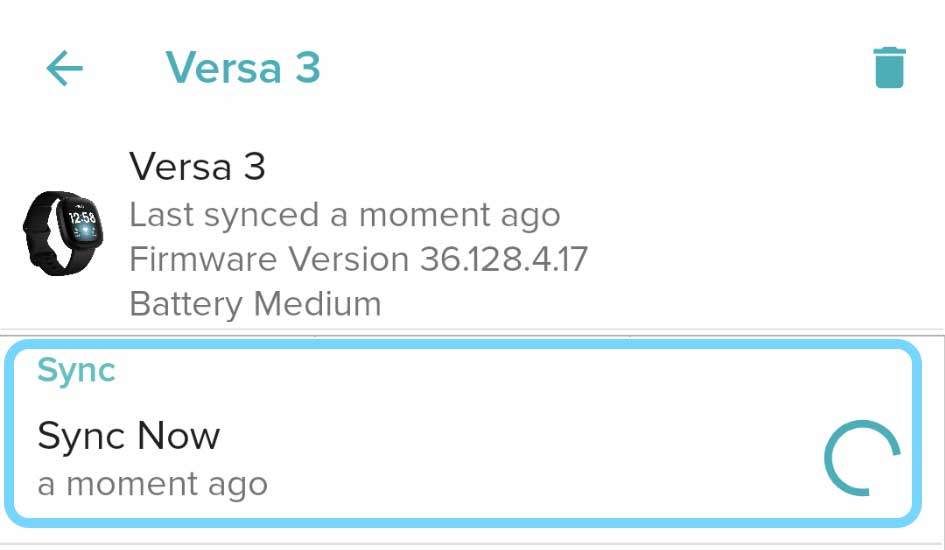This screenshot has width=945, height=550.
Task: Tap the Firmware Version label
Action: pyautogui.click(x=269, y=259)
